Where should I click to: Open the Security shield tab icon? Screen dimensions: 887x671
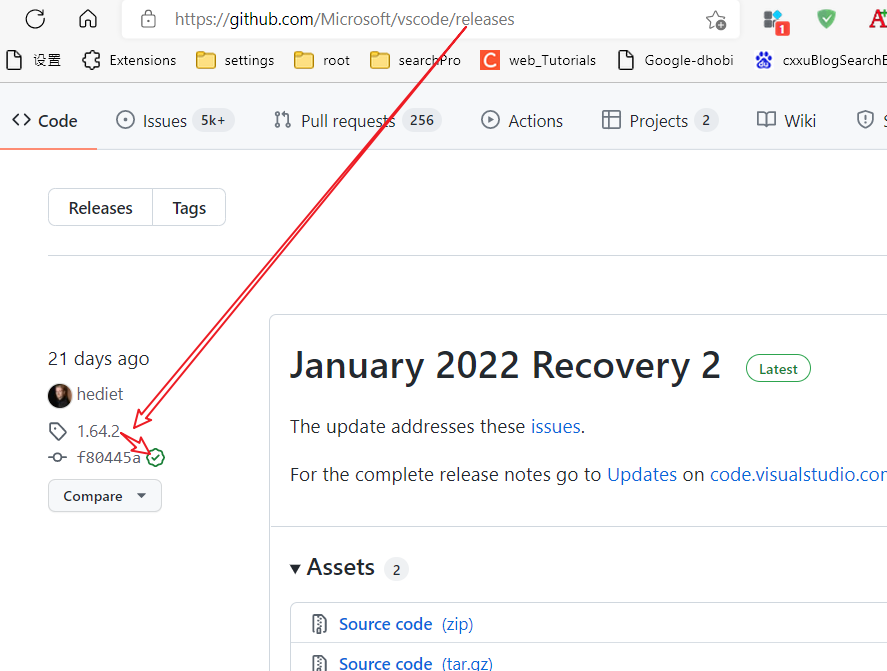tap(865, 120)
